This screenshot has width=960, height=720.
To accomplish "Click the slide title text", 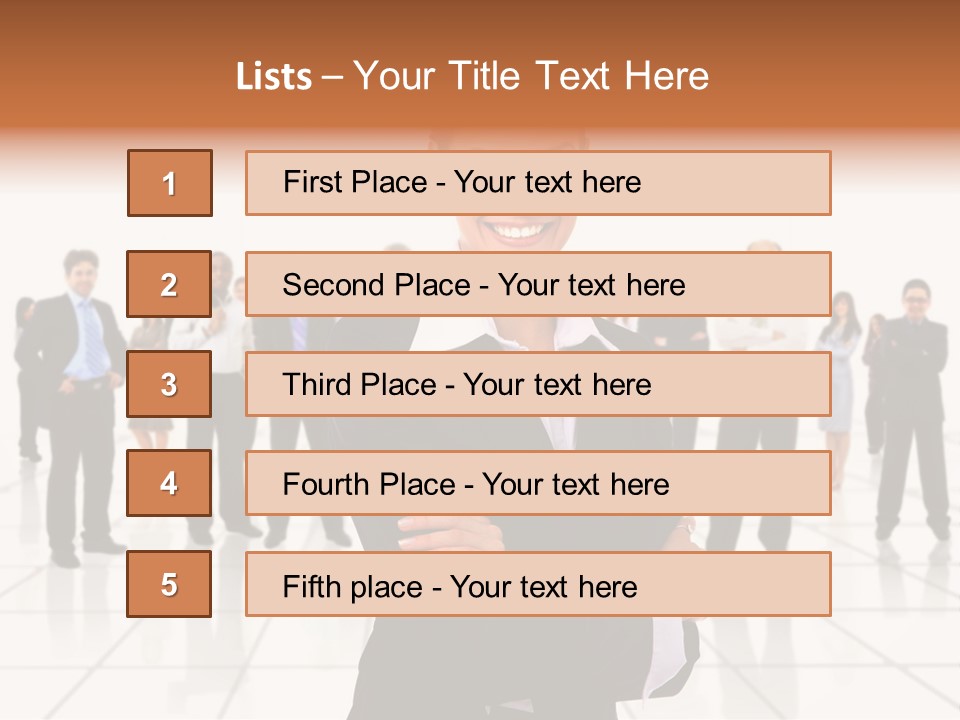I will (472, 76).
